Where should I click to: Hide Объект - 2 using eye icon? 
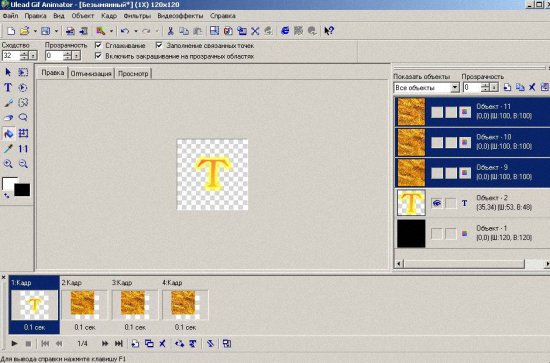437,203
